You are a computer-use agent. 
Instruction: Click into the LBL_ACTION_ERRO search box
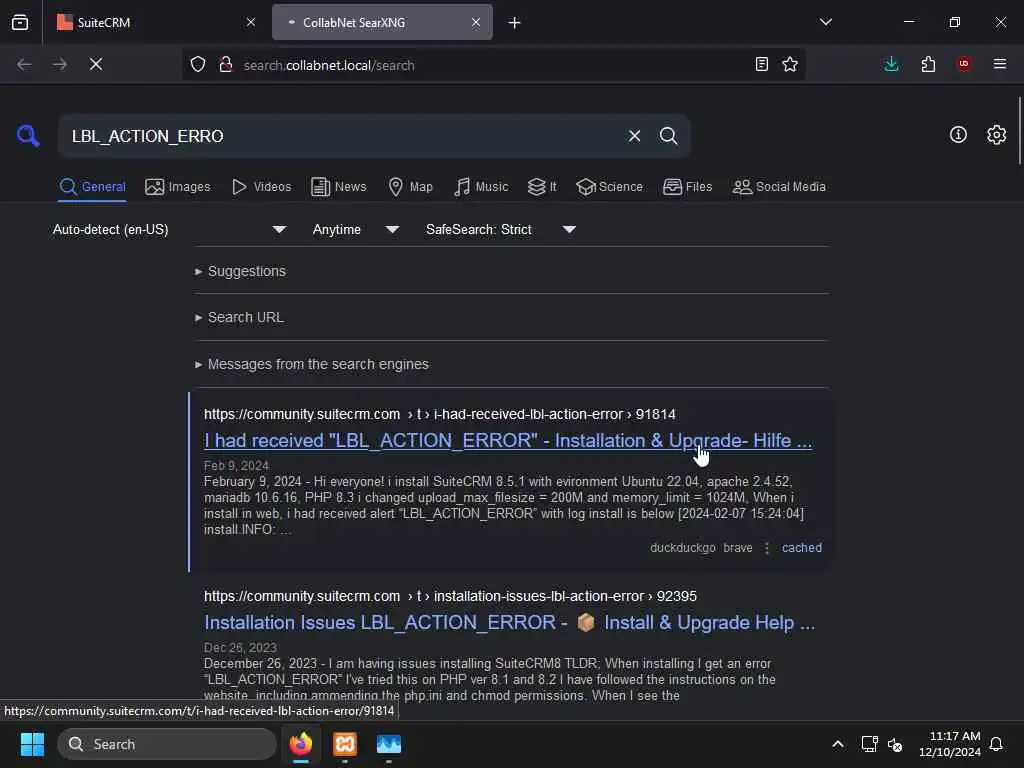(340, 136)
